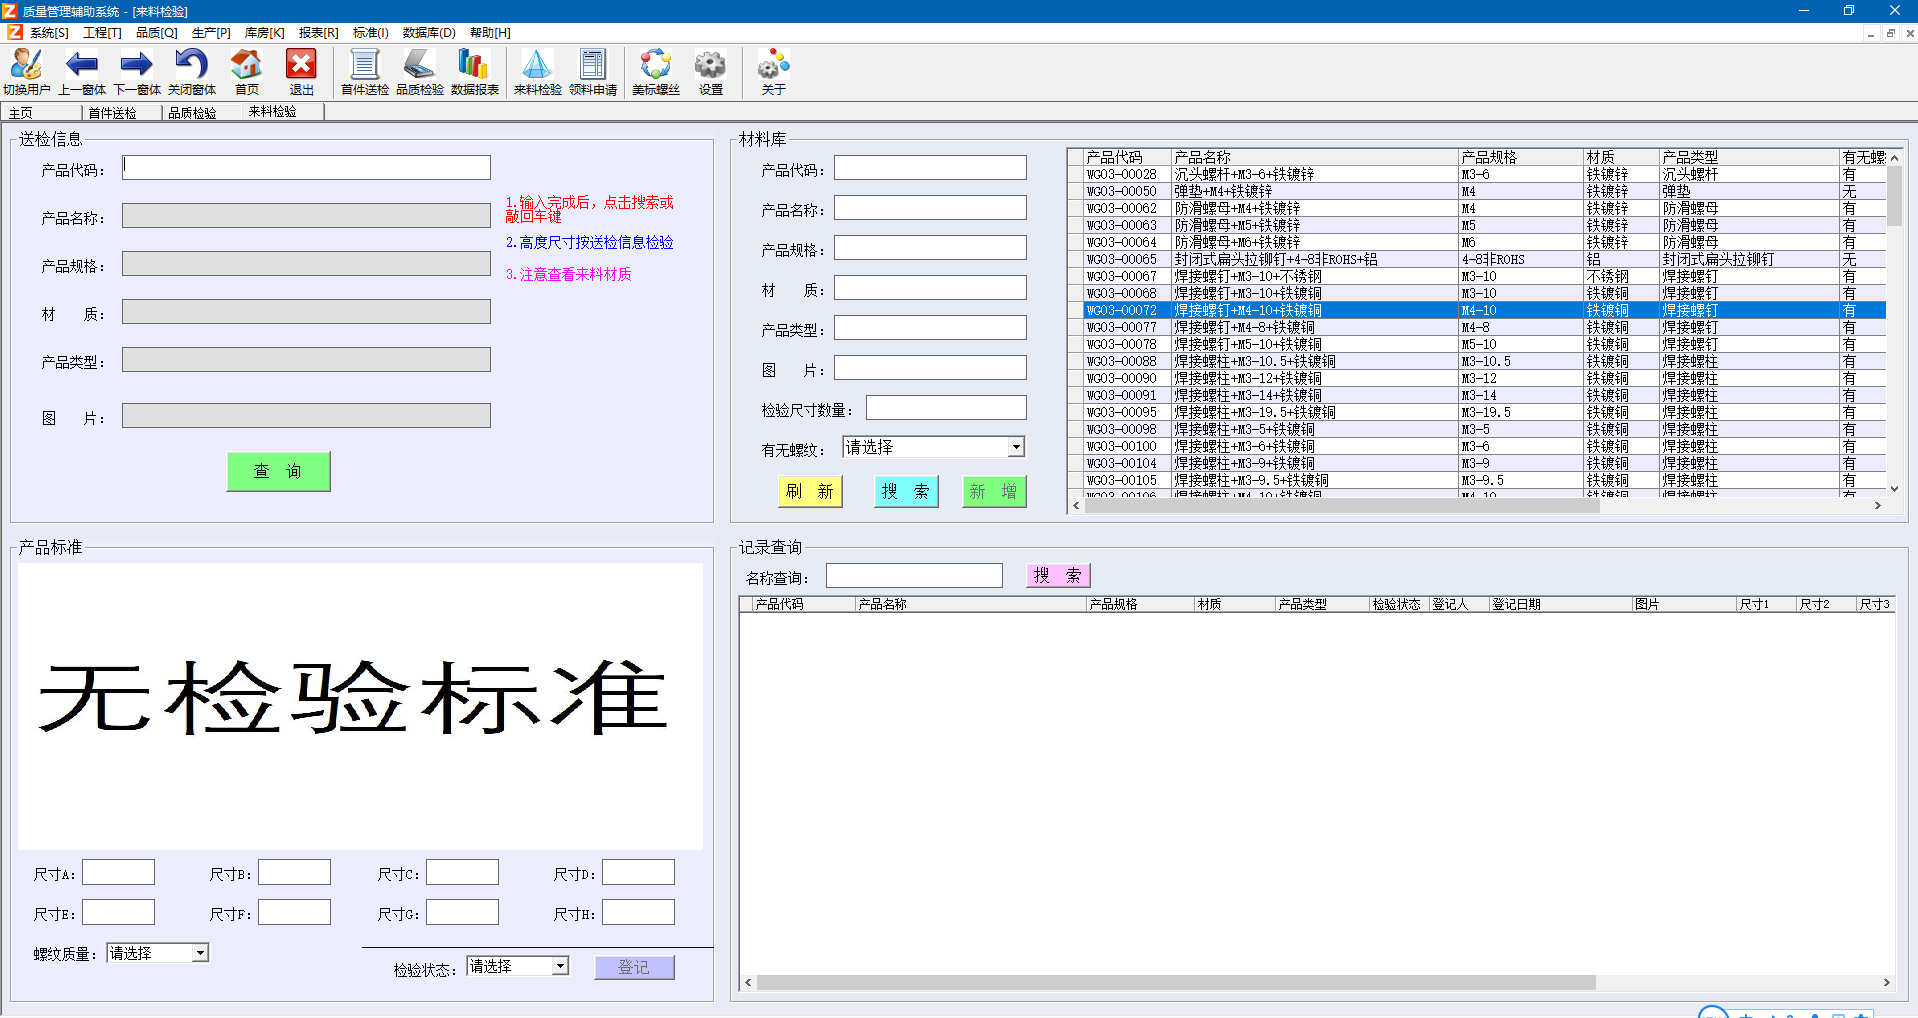Image resolution: width=1918 pixels, height=1018 pixels.
Task: Click the app logo icon in menu bar
Action: [14, 32]
